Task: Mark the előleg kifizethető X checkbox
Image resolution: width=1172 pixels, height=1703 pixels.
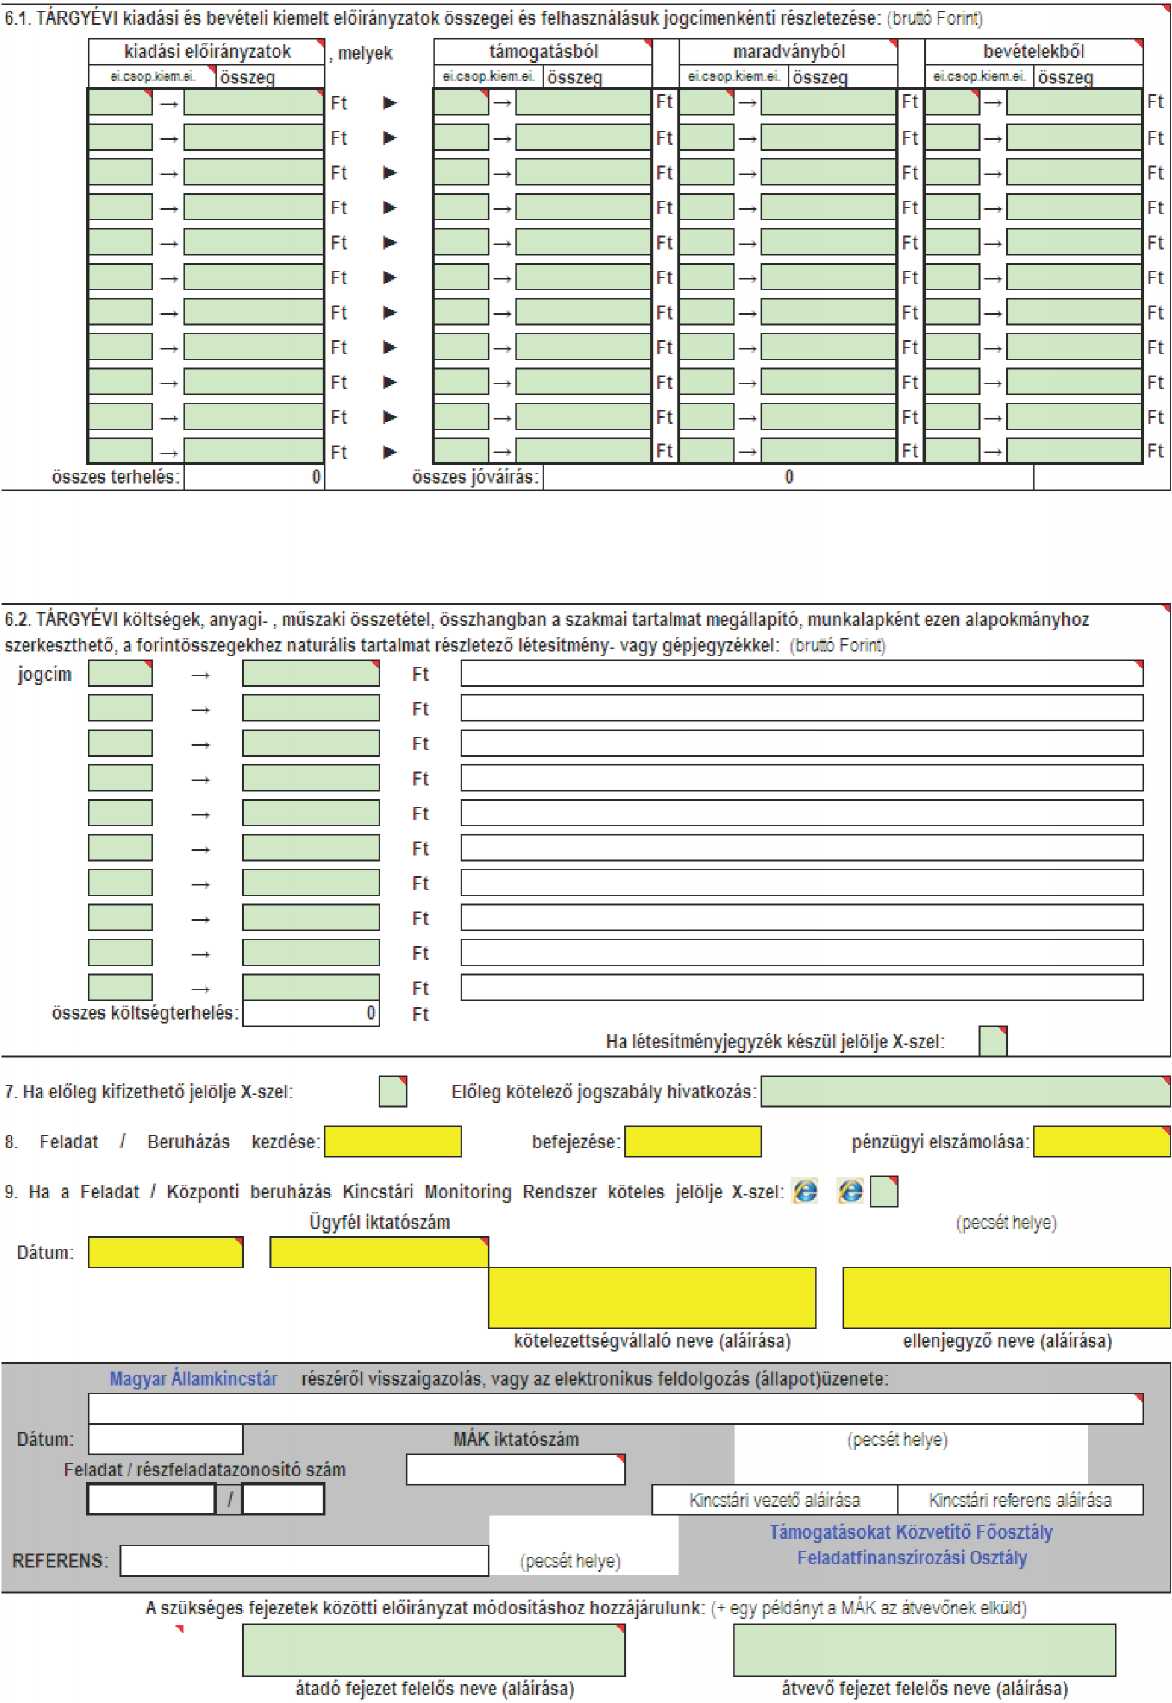Action: pos(393,1091)
